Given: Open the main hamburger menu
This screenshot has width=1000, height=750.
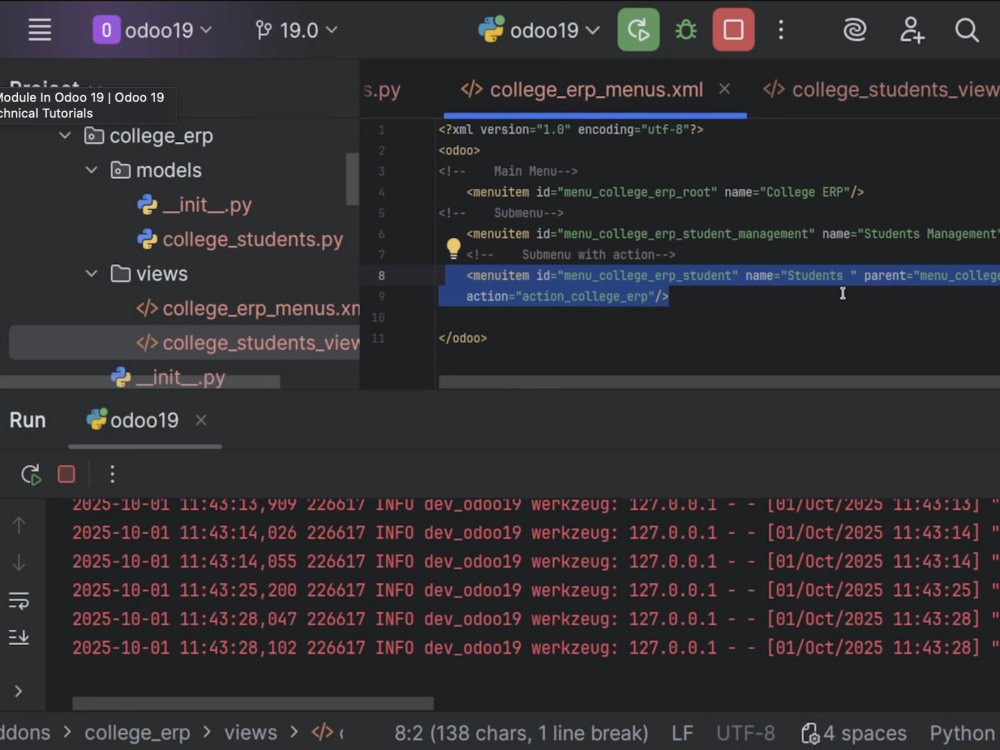Looking at the screenshot, I should coord(40,30).
